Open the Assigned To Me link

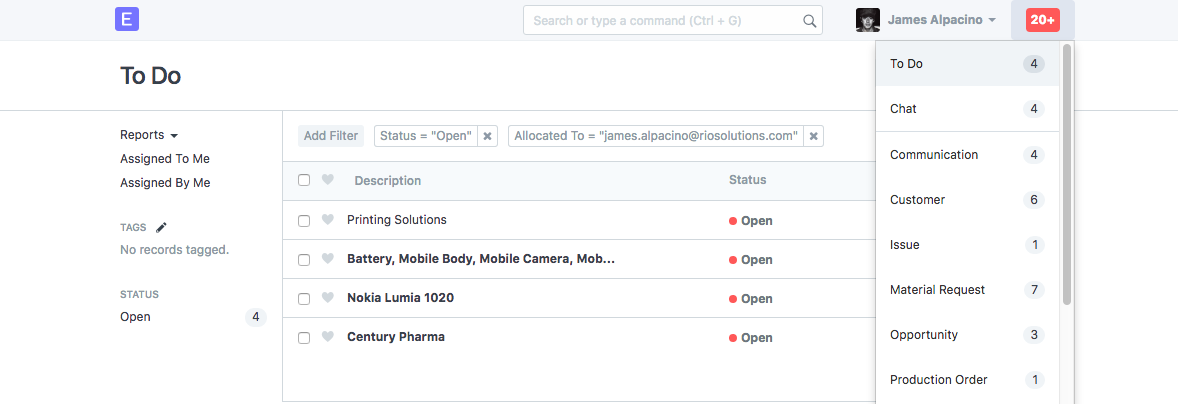[x=165, y=159]
